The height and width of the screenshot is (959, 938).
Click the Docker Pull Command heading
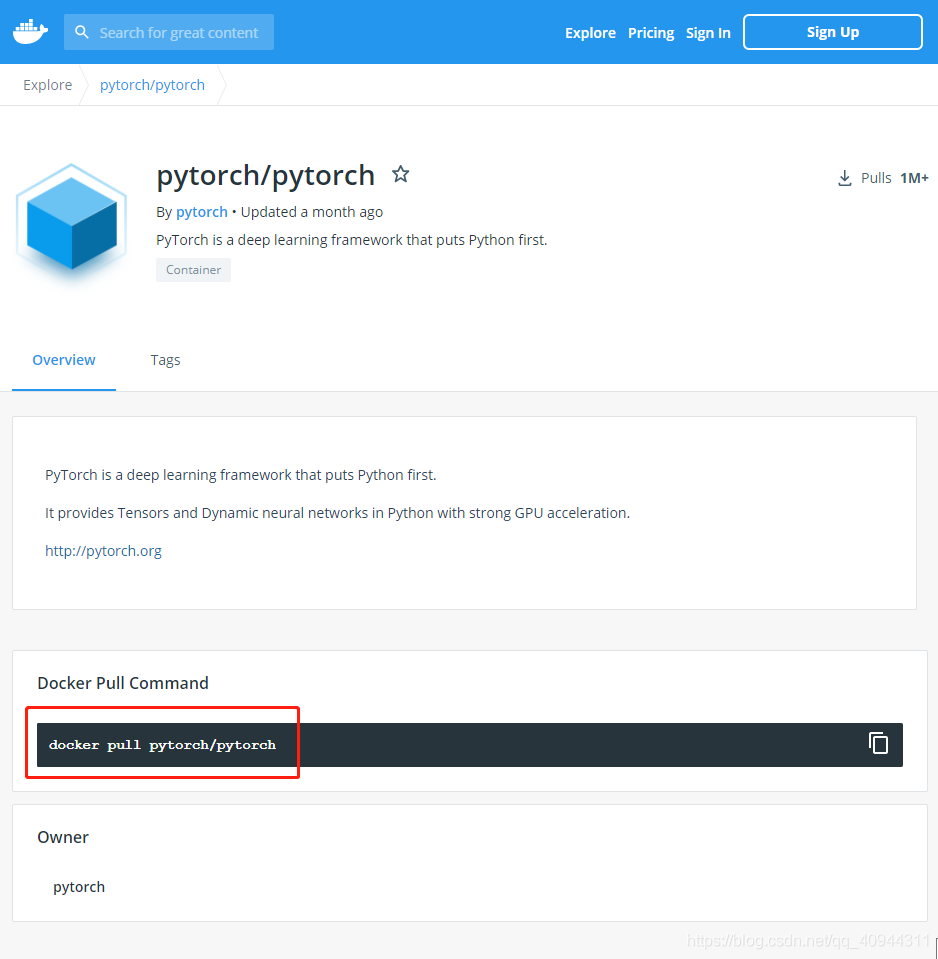123,683
